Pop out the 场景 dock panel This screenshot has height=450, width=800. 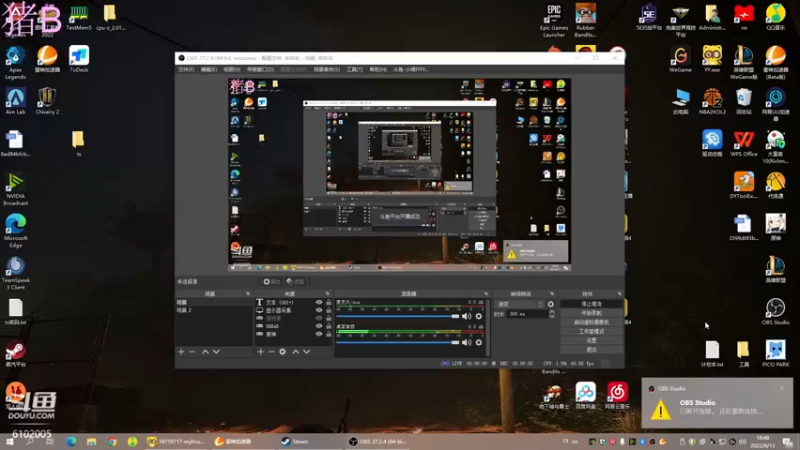[x=248, y=294]
